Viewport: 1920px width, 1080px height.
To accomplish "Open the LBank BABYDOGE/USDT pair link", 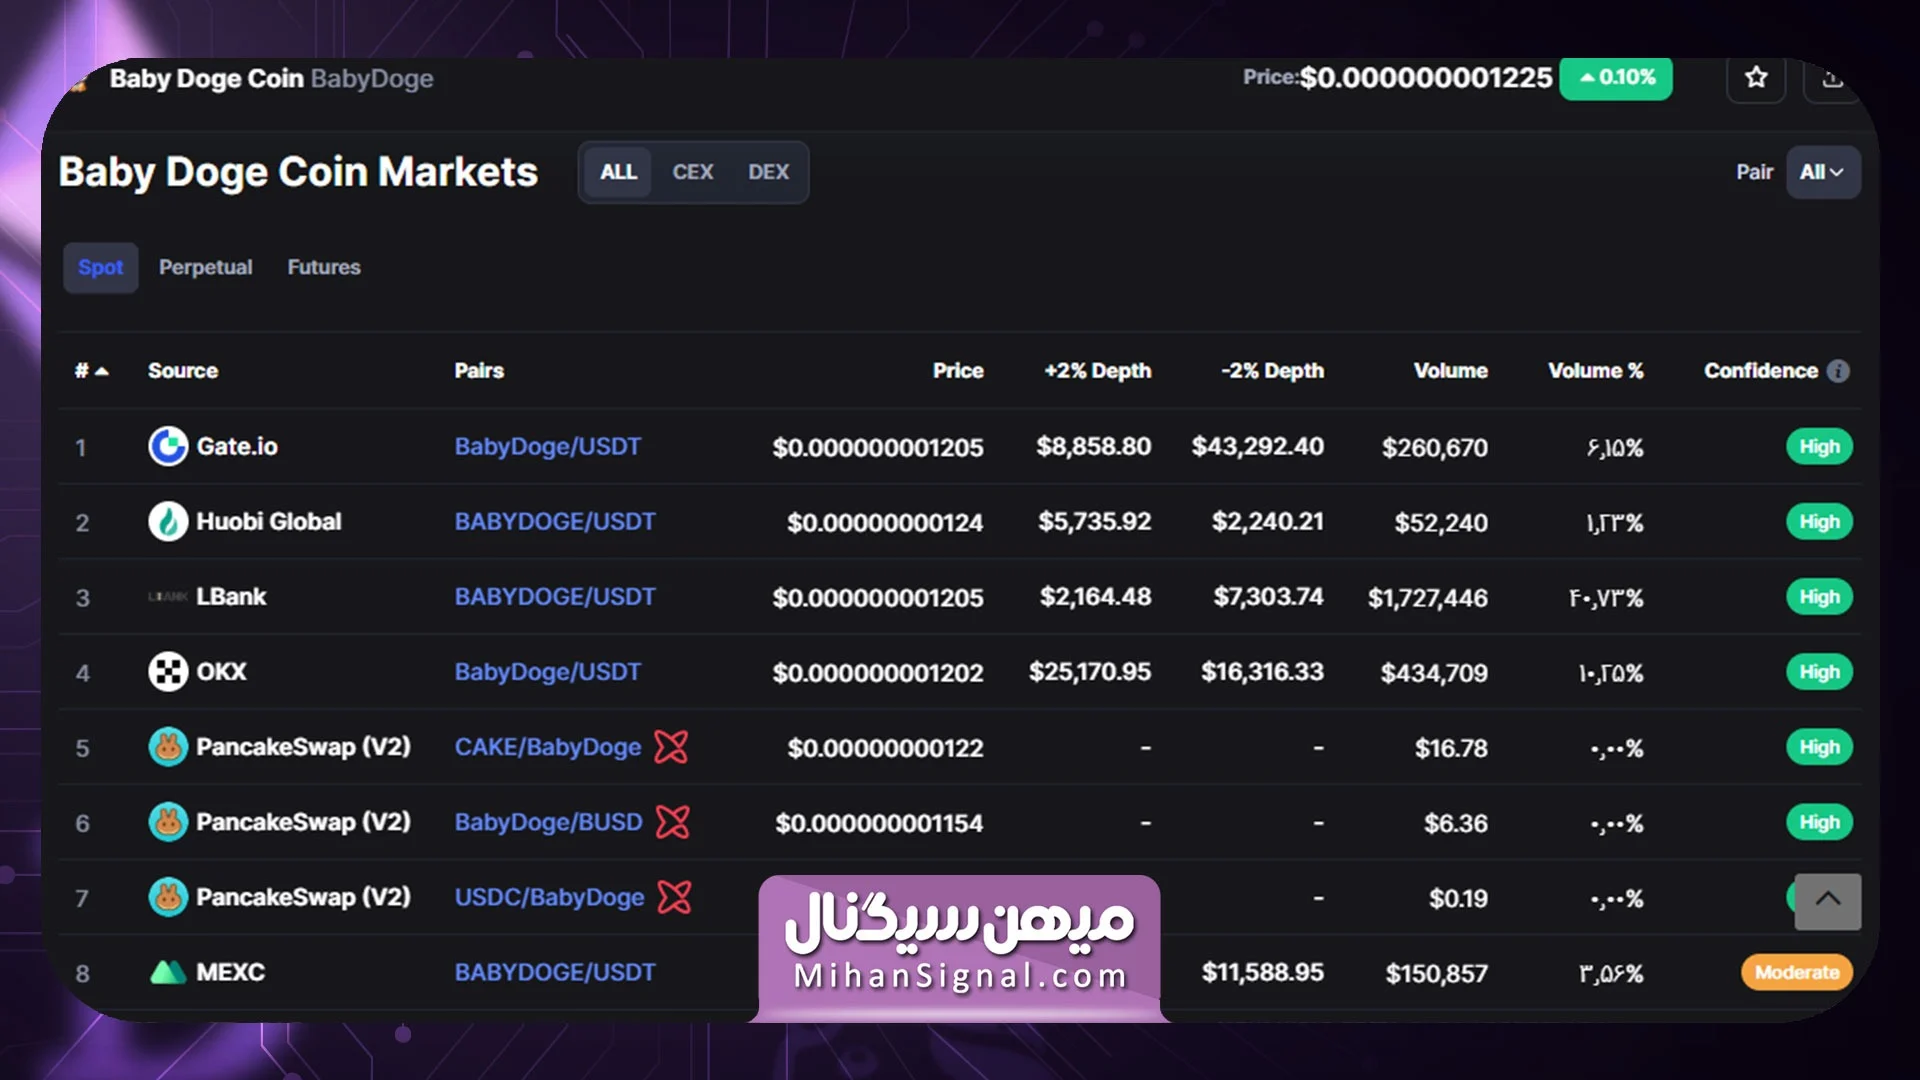I will pyautogui.click(x=555, y=597).
